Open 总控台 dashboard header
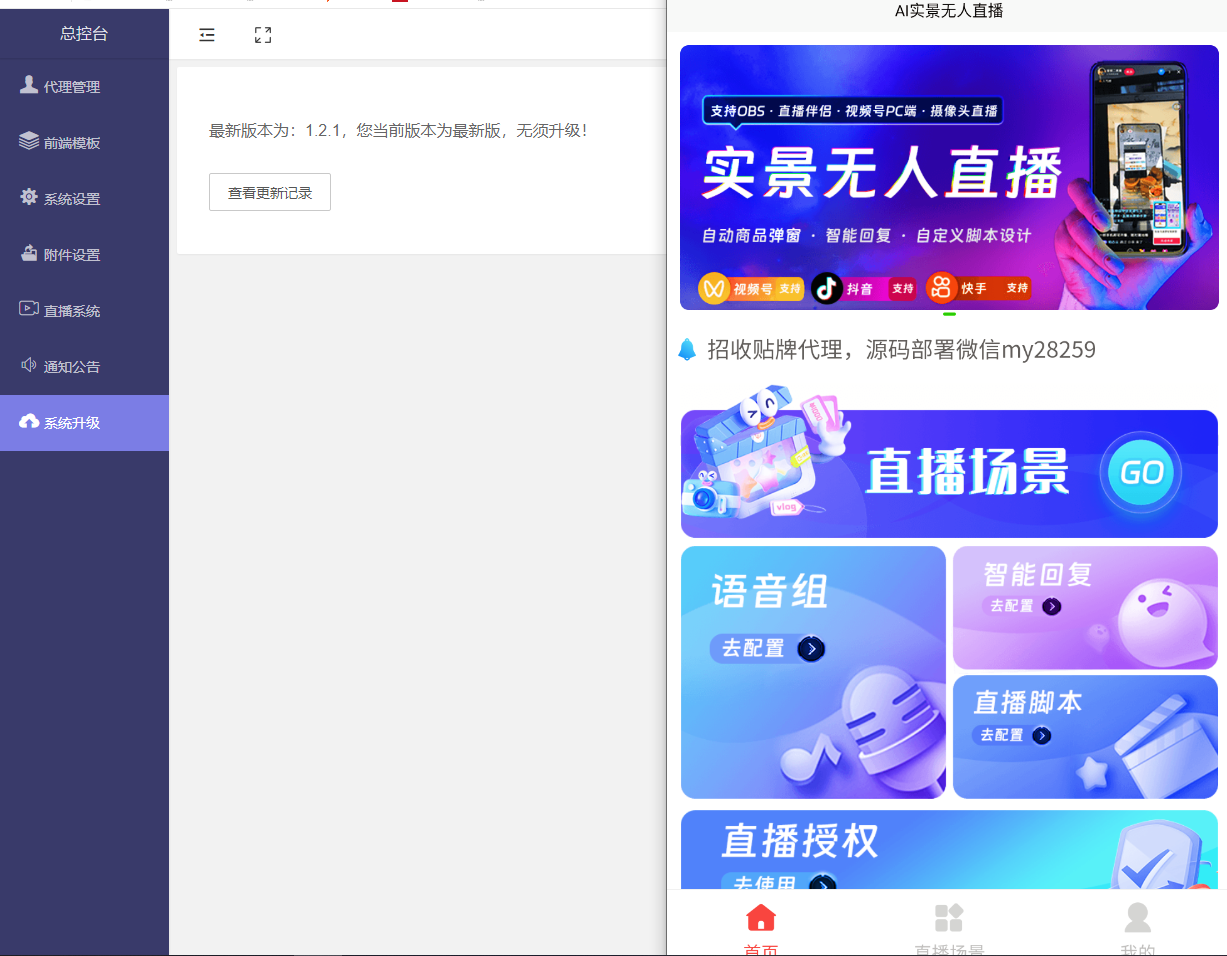1227x956 pixels. point(84,34)
